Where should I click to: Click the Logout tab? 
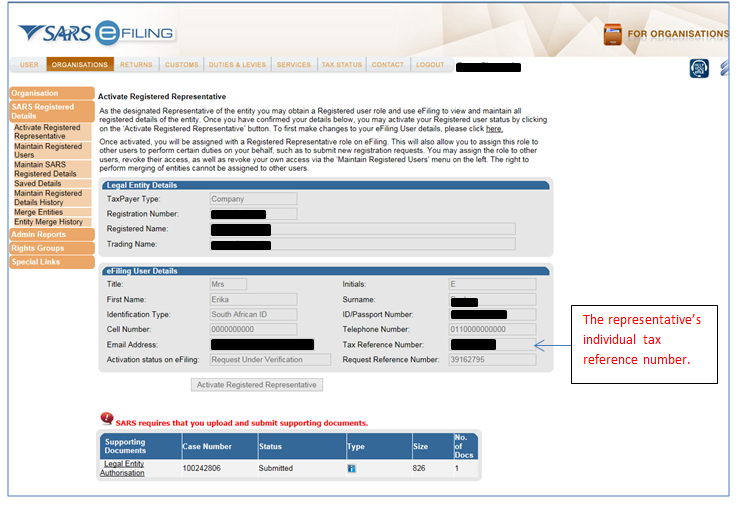pyautogui.click(x=430, y=65)
